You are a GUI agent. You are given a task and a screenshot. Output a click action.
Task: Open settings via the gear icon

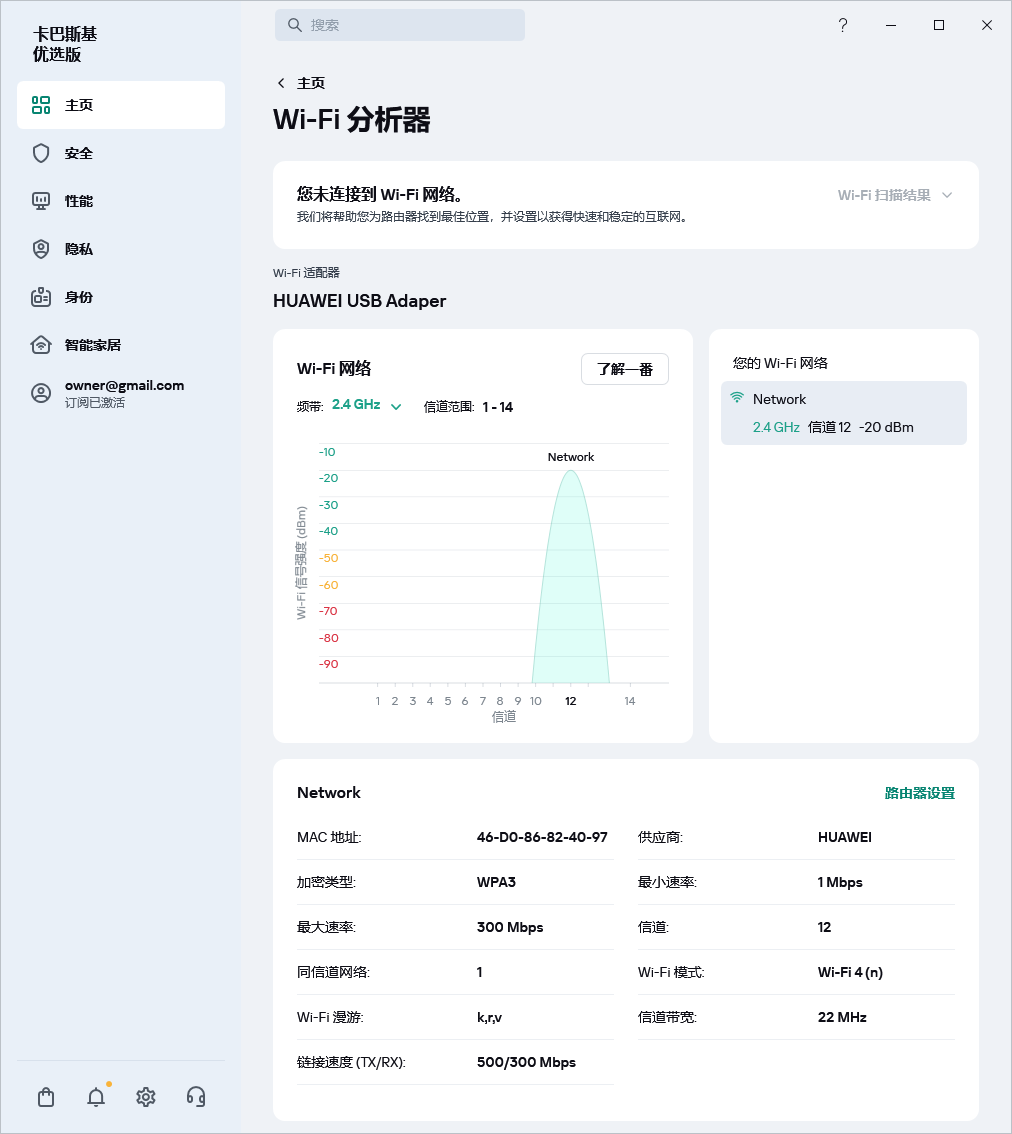tap(146, 1097)
